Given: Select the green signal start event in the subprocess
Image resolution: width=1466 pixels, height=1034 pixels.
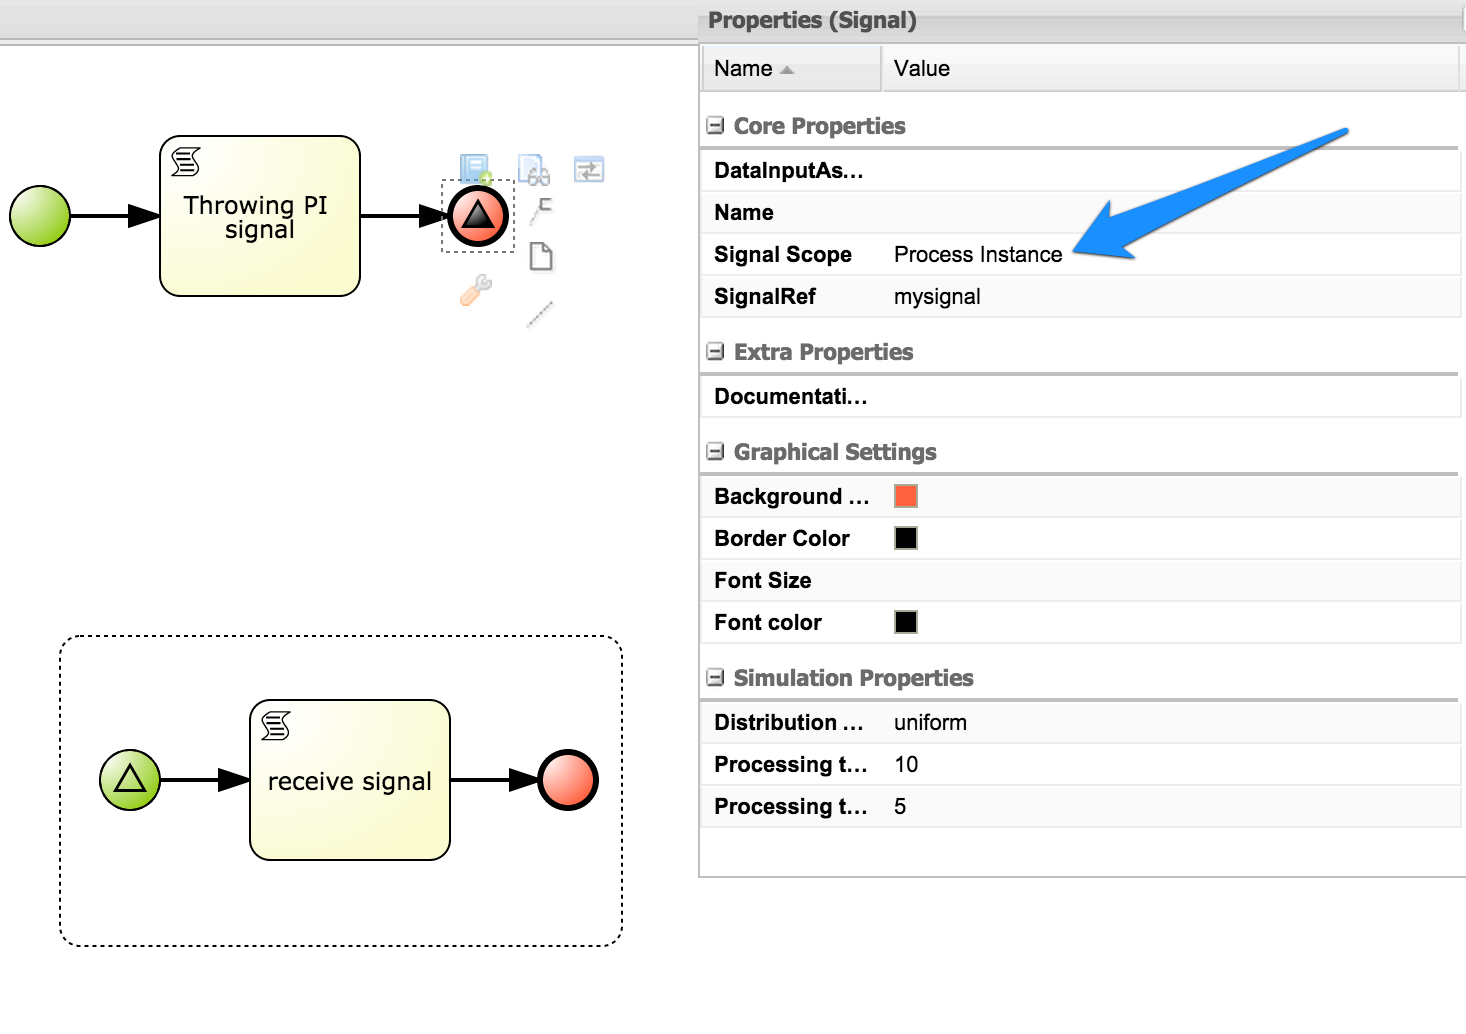Looking at the screenshot, I should 129,779.
